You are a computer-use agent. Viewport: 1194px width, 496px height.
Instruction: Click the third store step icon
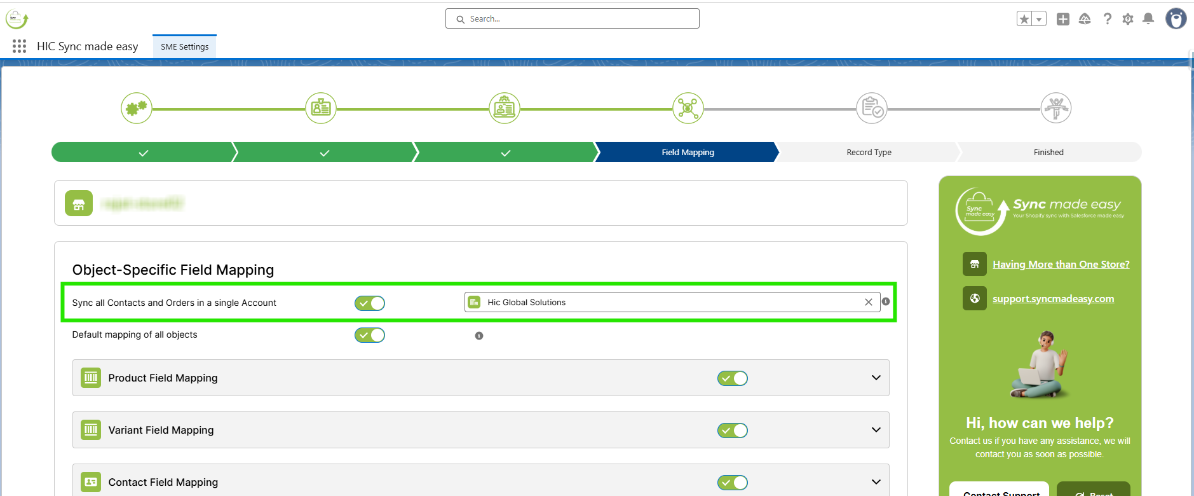505,108
